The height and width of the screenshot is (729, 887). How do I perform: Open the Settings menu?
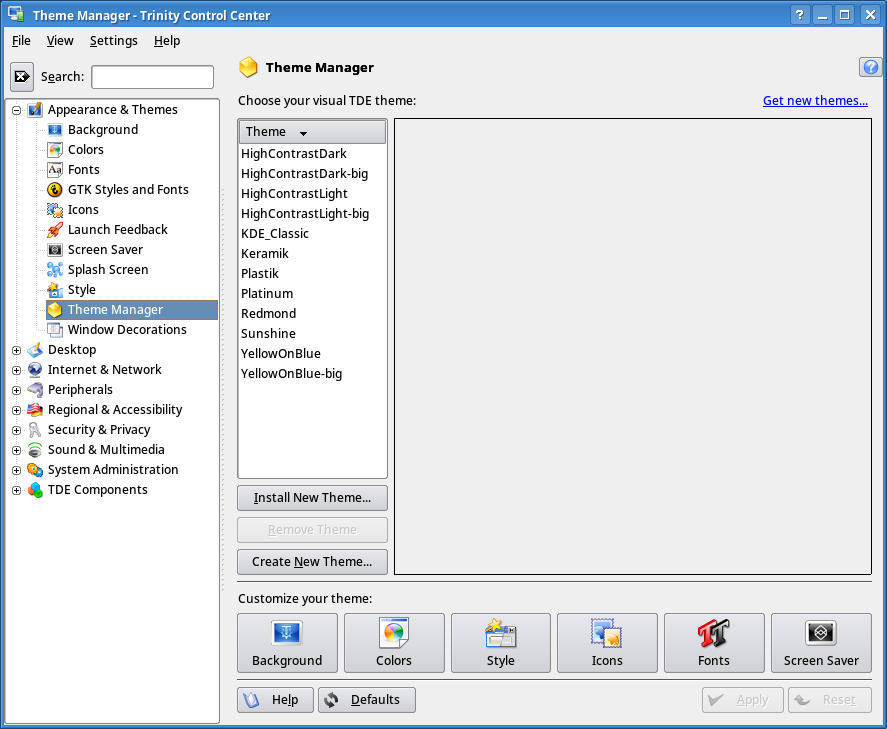[x=114, y=41]
